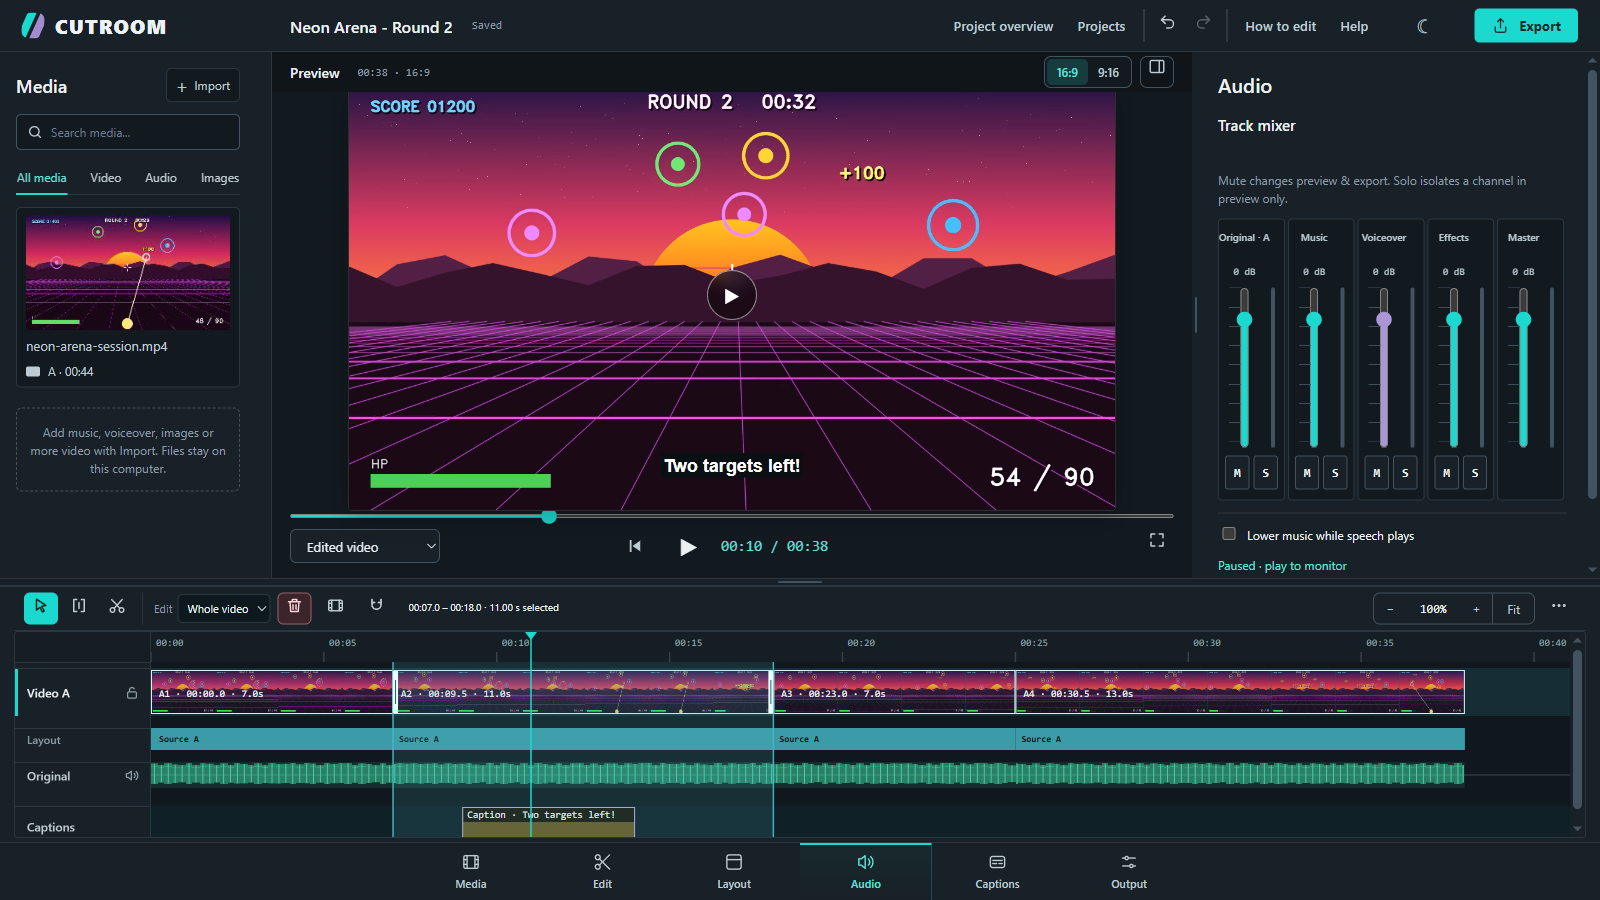The height and width of the screenshot is (900, 1600).
Task: Focus the Search media field
Action: coord(128,132)
